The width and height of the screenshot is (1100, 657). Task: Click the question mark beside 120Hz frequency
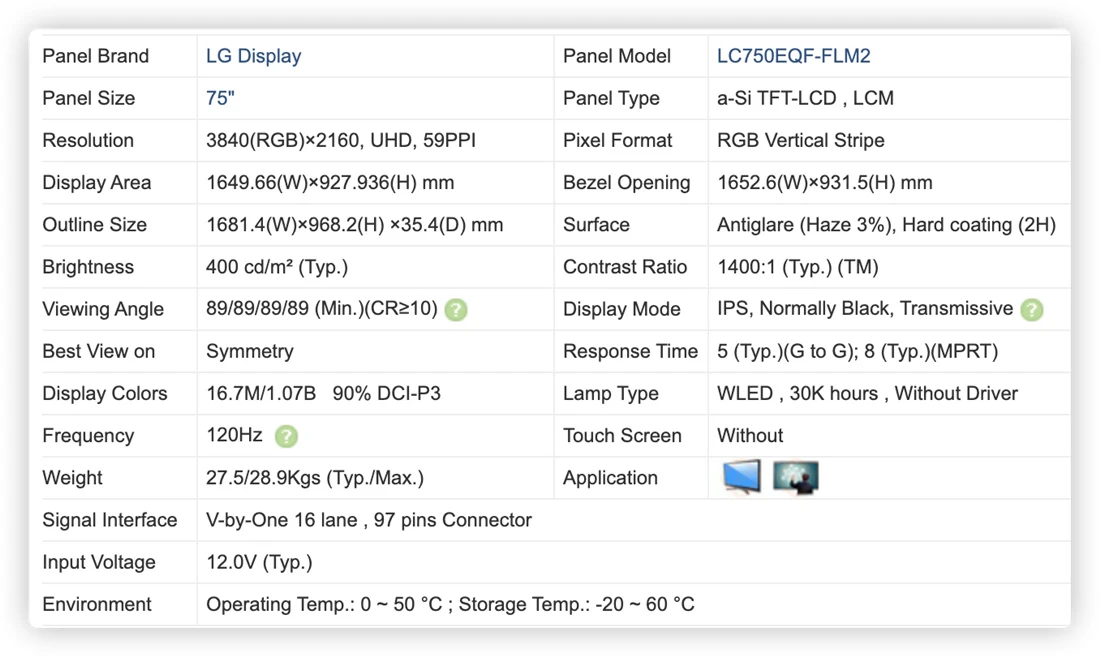click(x=286, y=436)
